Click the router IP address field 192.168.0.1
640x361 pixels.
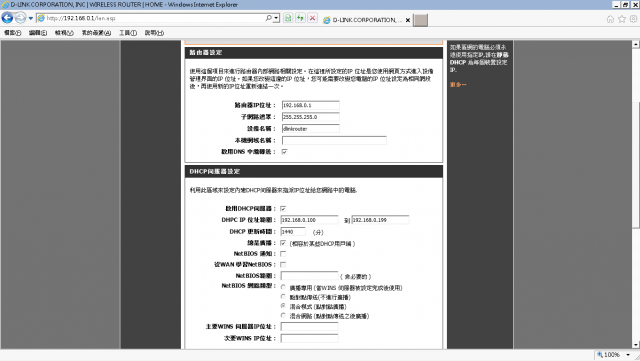pyautogui.click(x=311, y=105)
